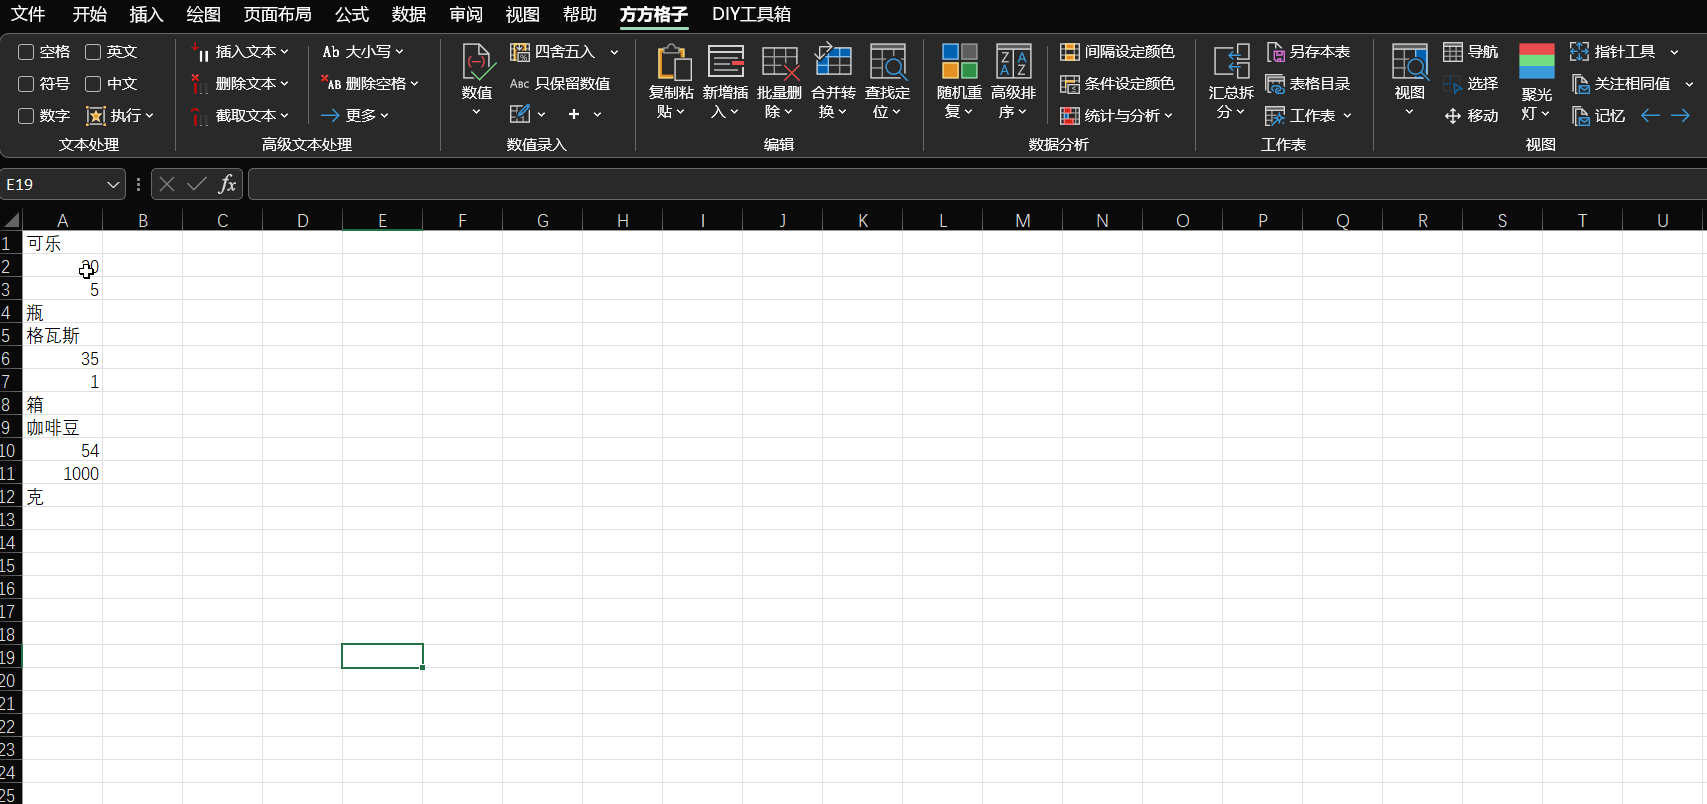The image size is (1707, 804).
Task: Check the 中文 checkbox
Action: click(x=93, y=84)
